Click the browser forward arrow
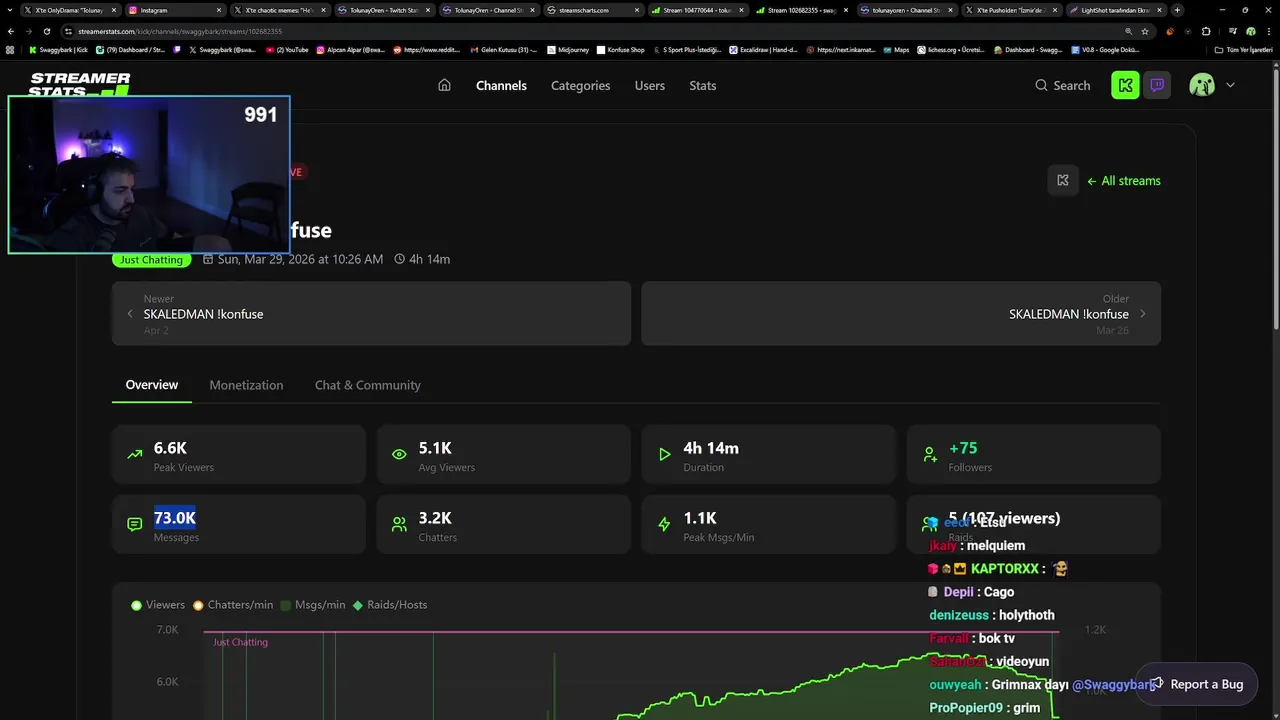The width and height of the screenshot is (1280, 720). [x=28, y=31]
